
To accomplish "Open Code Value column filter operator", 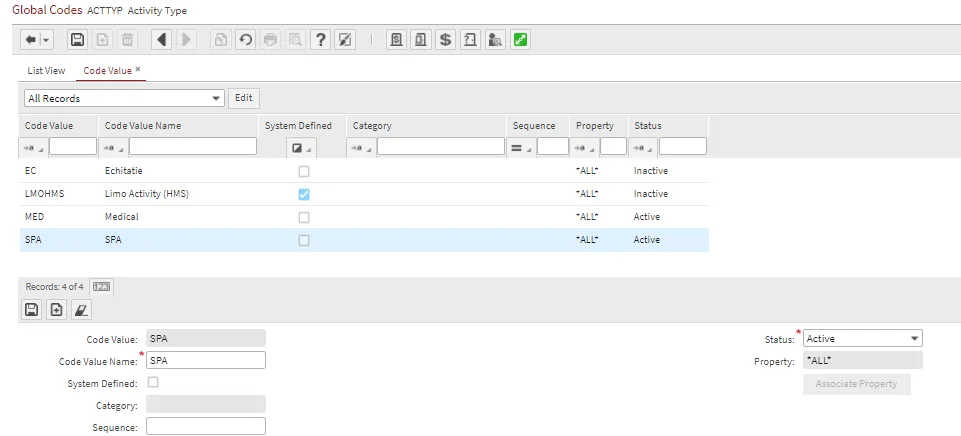I will 33,148.
